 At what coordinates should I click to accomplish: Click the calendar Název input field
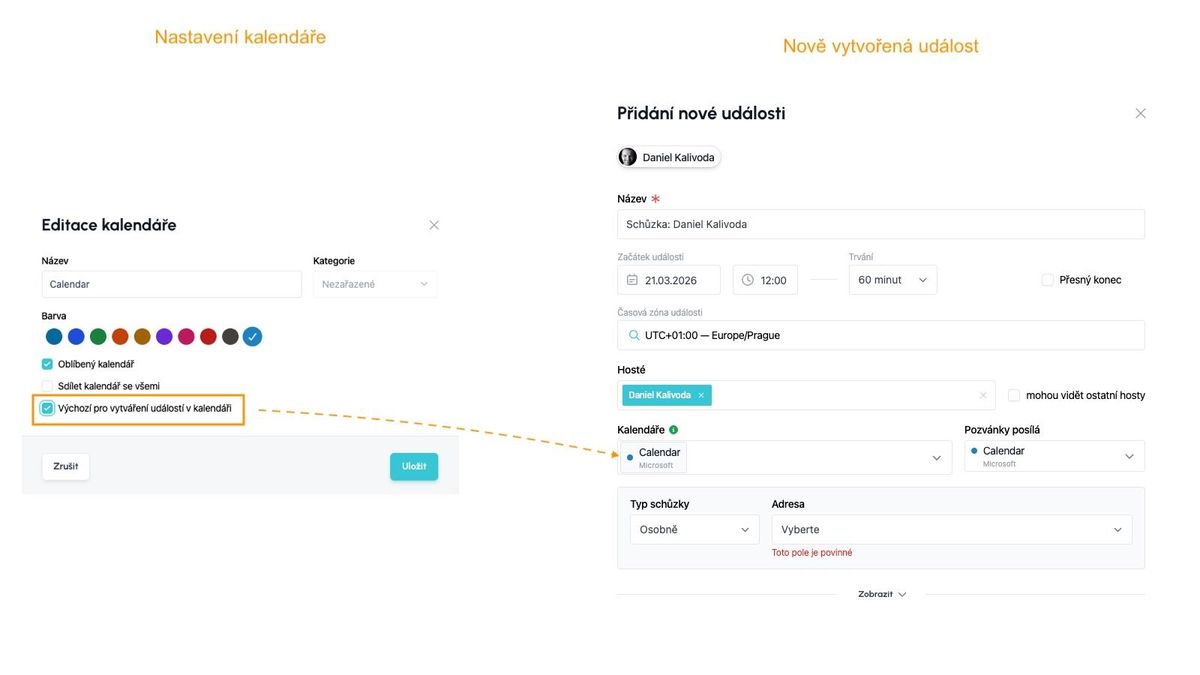pyautogui.click(x=171, y=284)
